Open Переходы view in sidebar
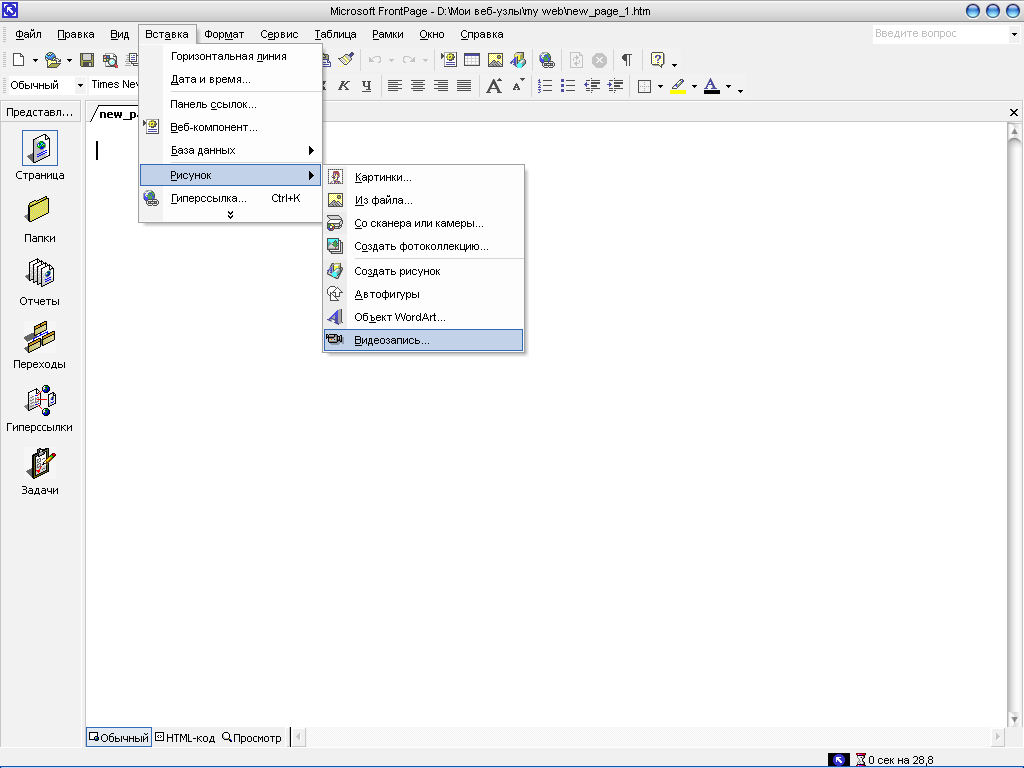The width and height of the screenshot is (1024, 768). (x=40, y=345)
